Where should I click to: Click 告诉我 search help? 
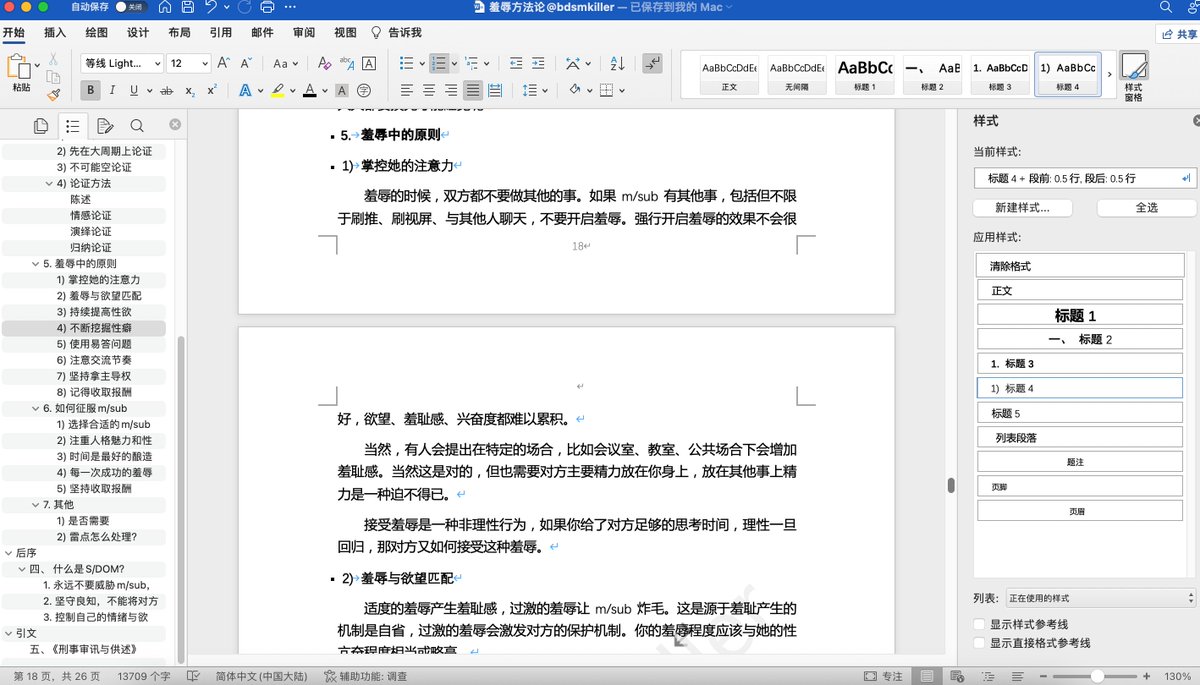tap(397, 32)
